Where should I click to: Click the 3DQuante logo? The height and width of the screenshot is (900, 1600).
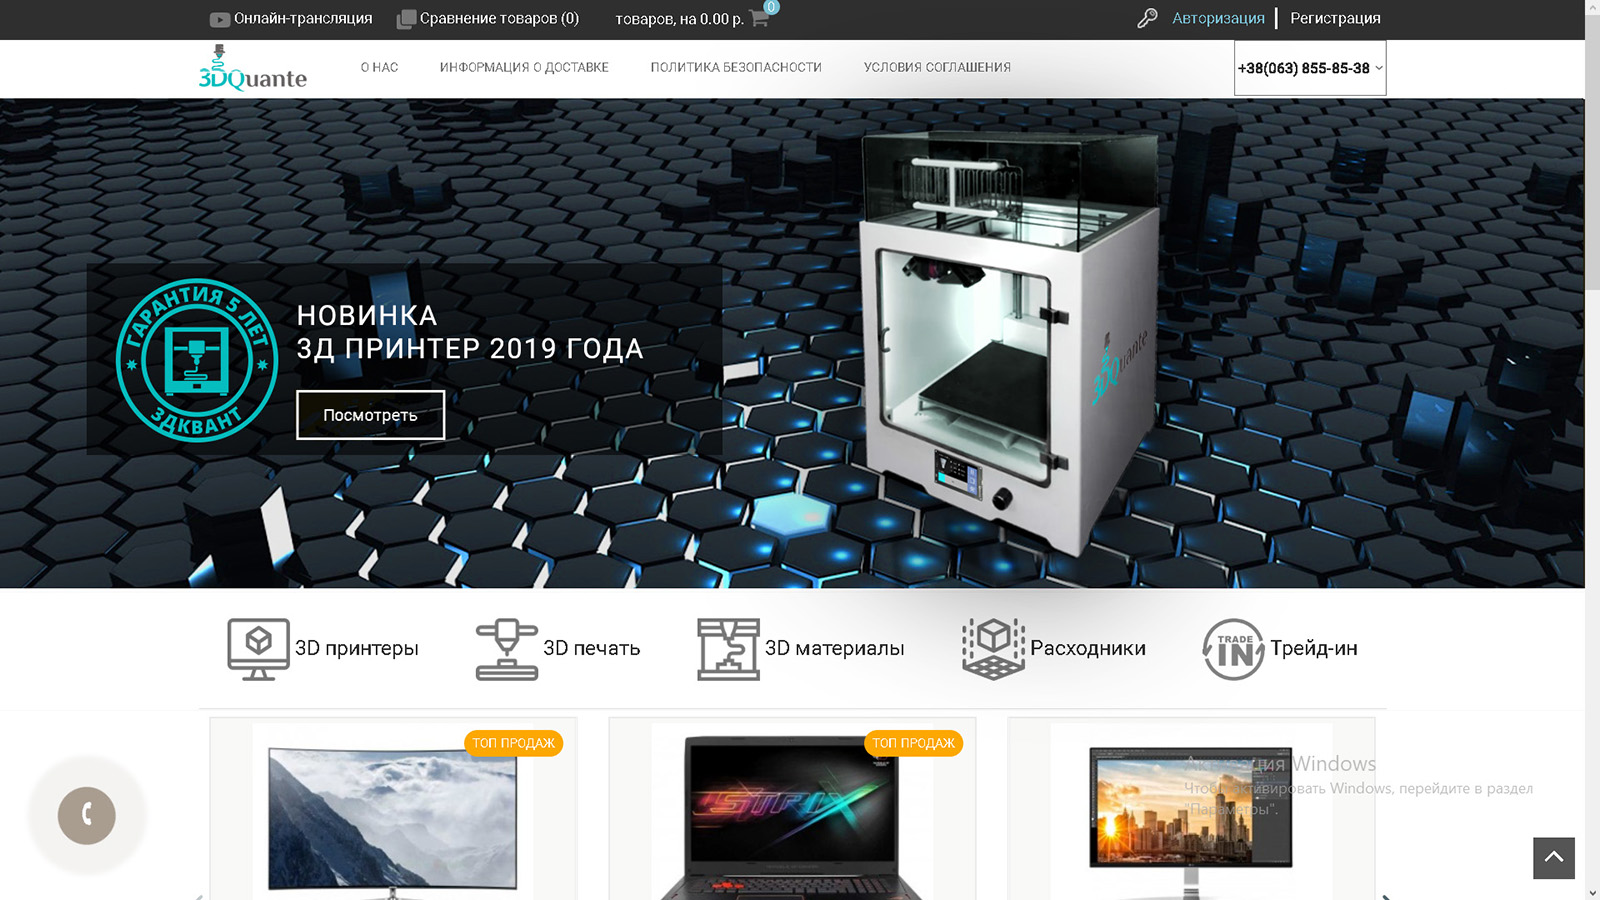(253, 68)
